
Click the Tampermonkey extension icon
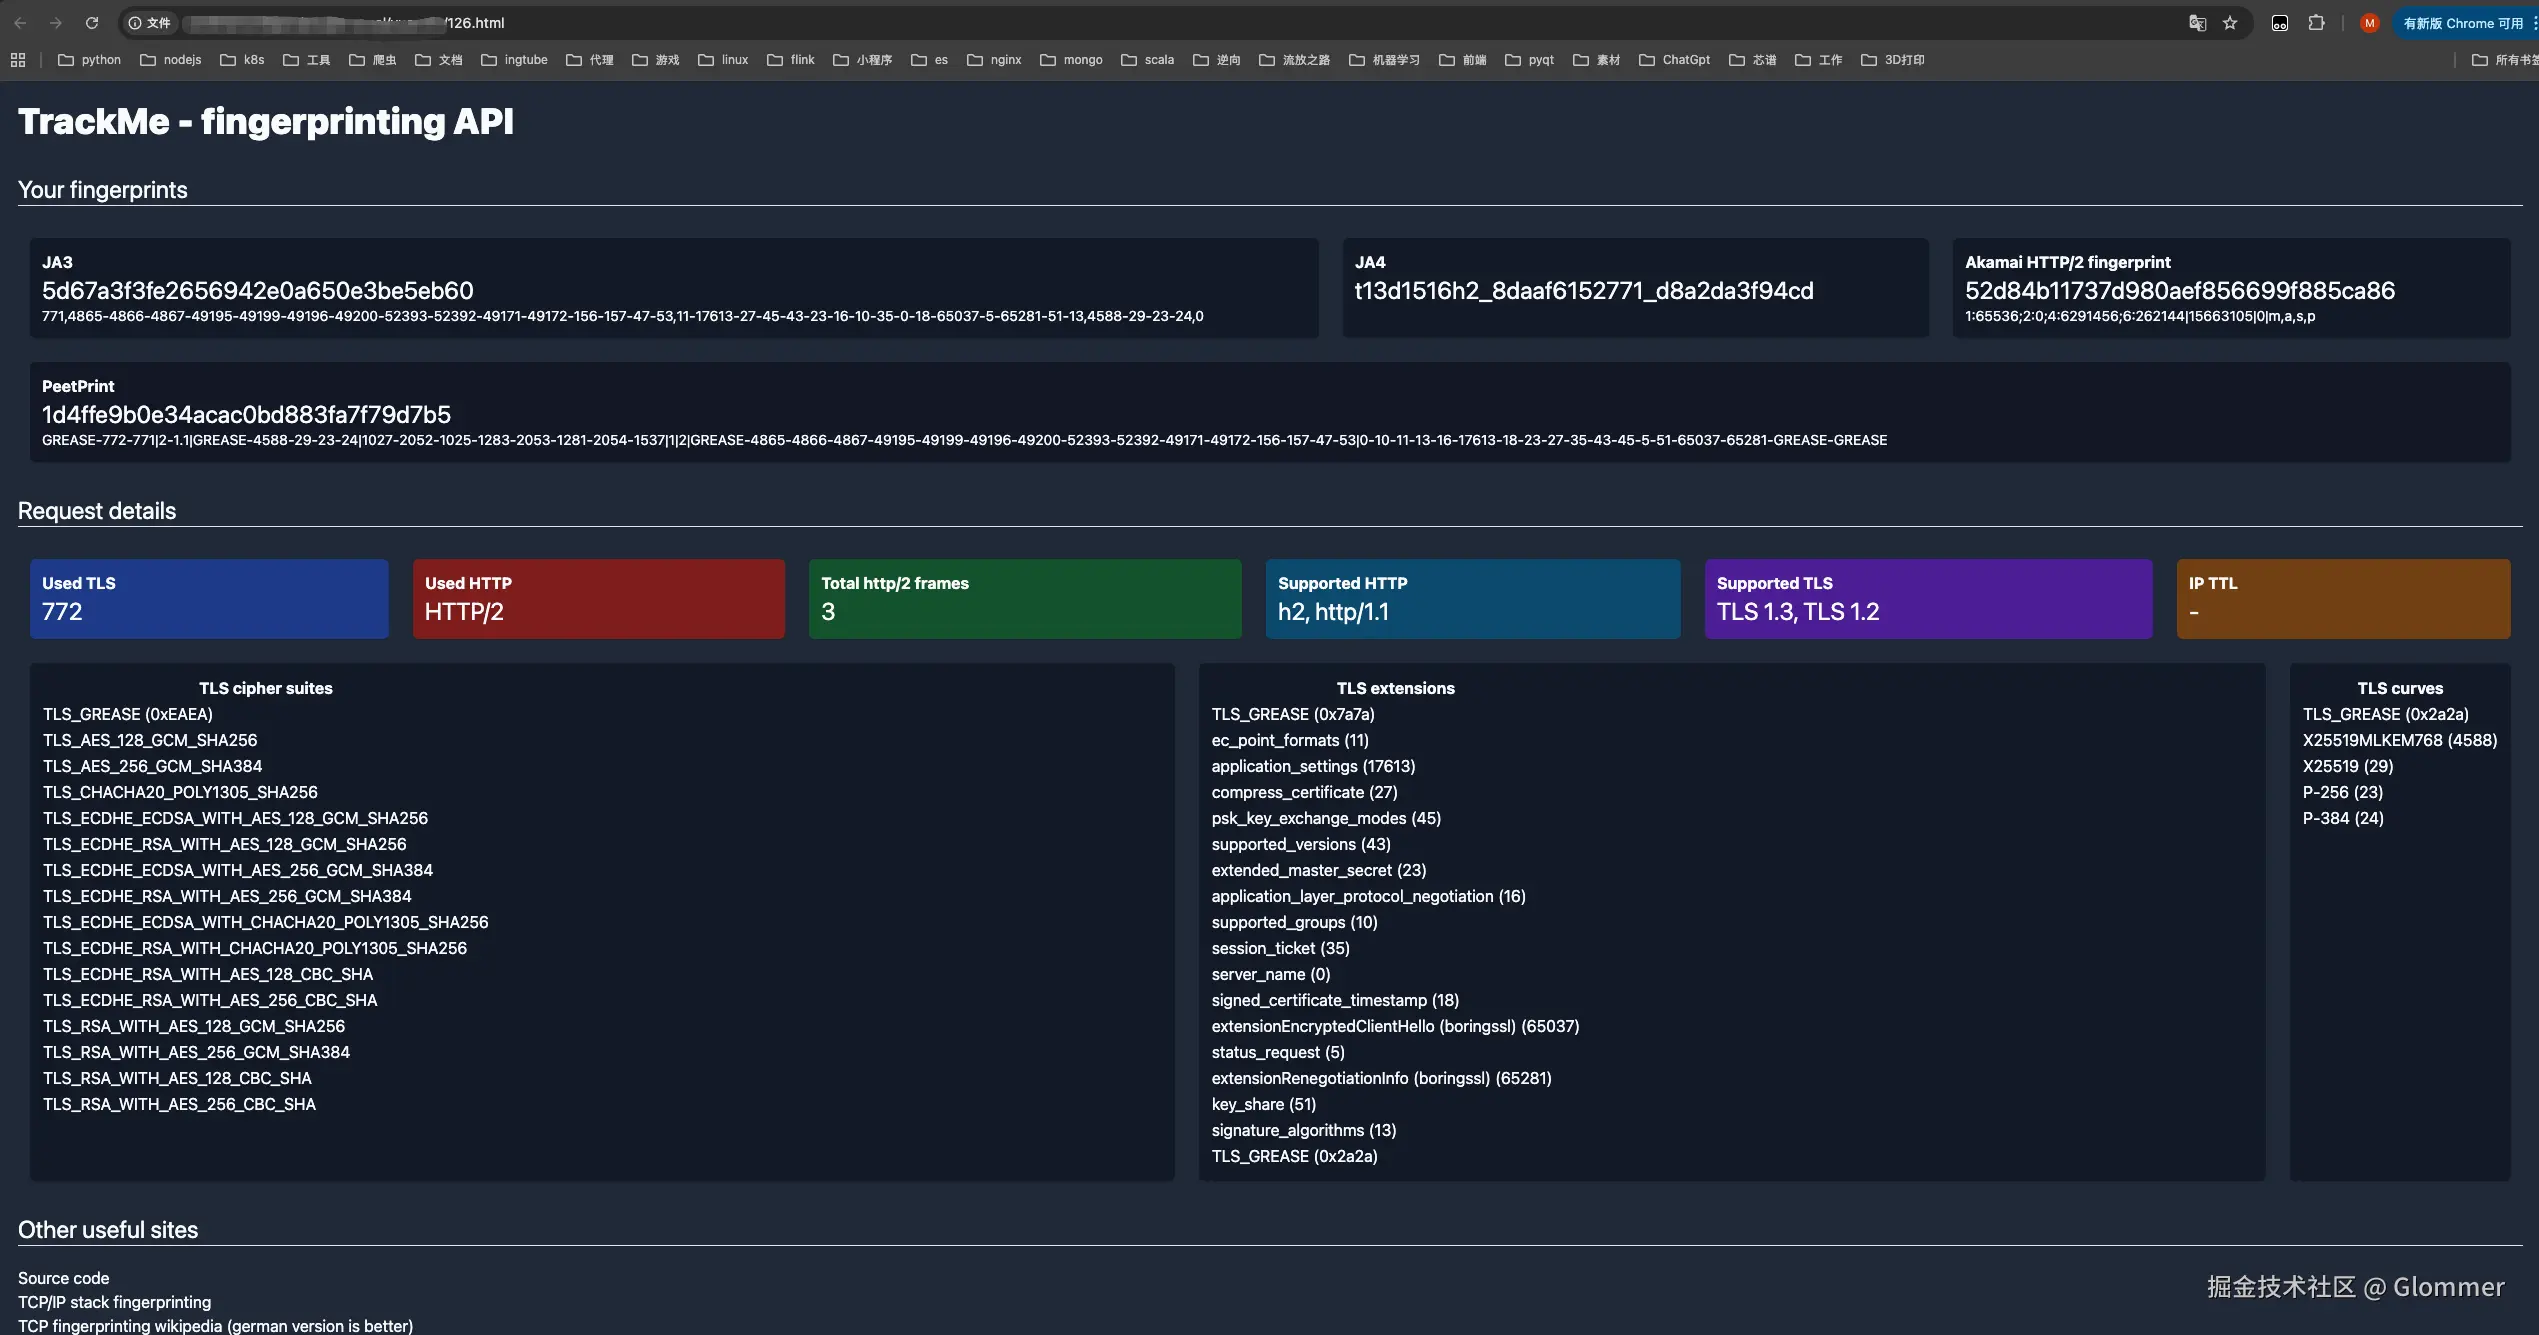tap(2280, 22)
